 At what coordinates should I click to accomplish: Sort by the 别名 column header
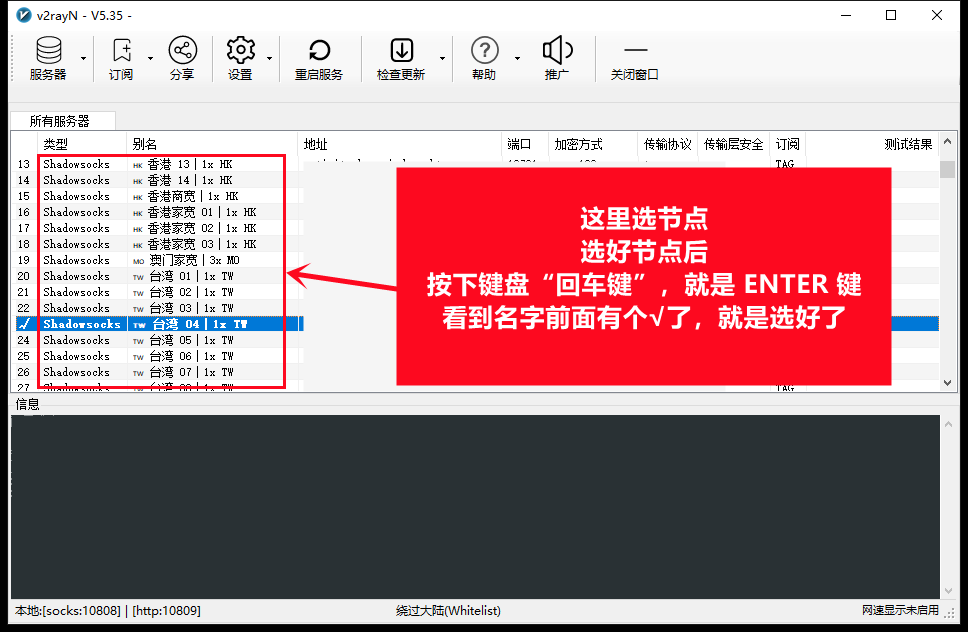[x=212, y=144]
